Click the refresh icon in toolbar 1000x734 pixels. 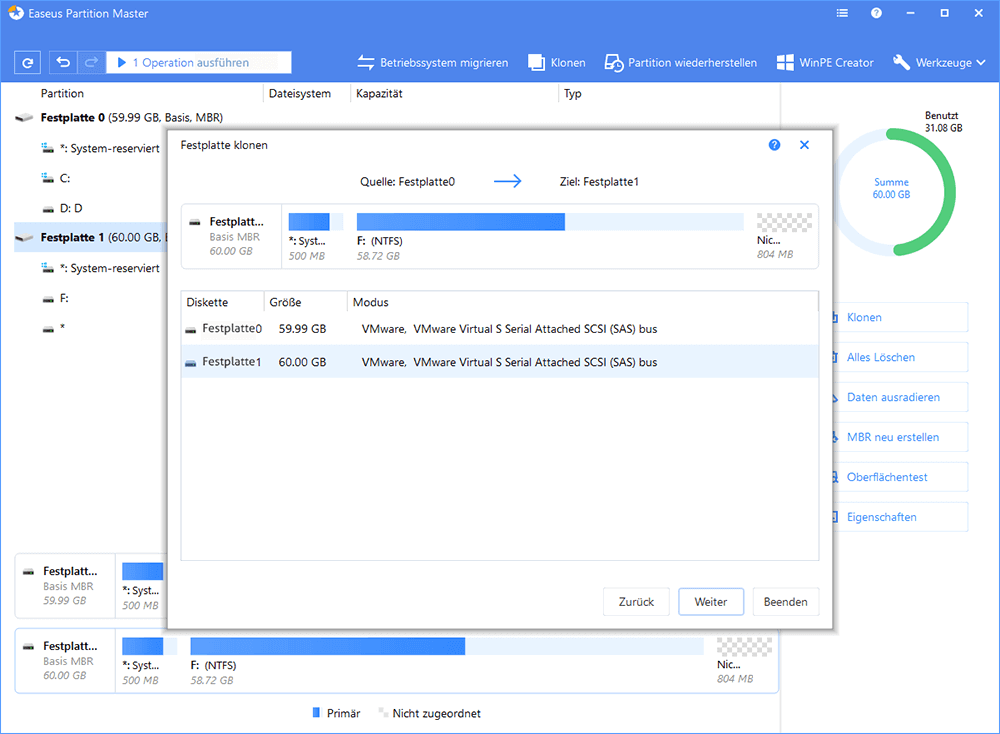(x=27, y=62)
